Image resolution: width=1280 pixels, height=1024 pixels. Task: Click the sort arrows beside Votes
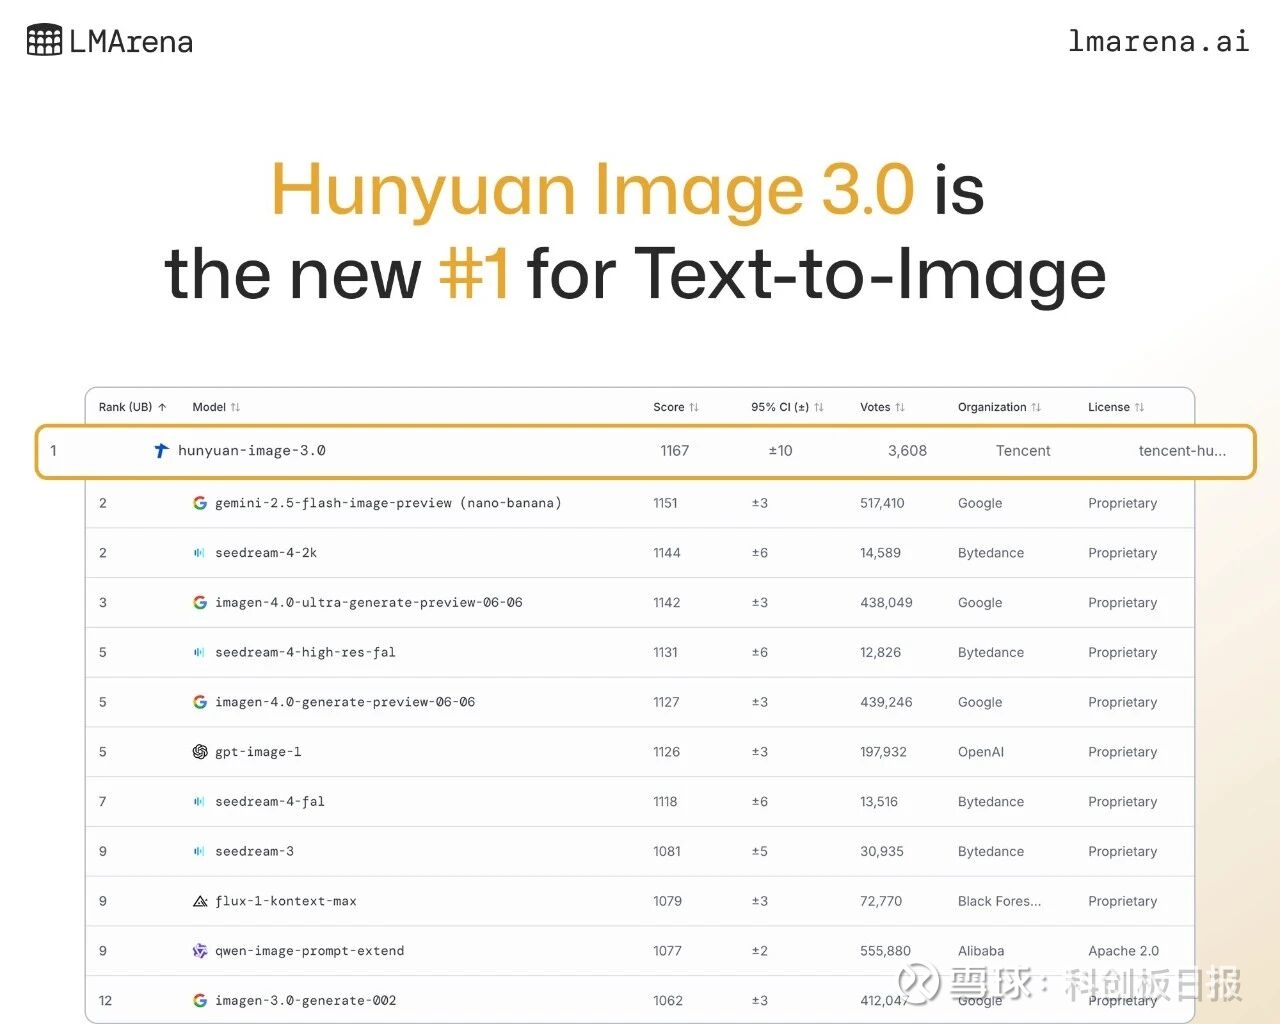coord(900,407)
